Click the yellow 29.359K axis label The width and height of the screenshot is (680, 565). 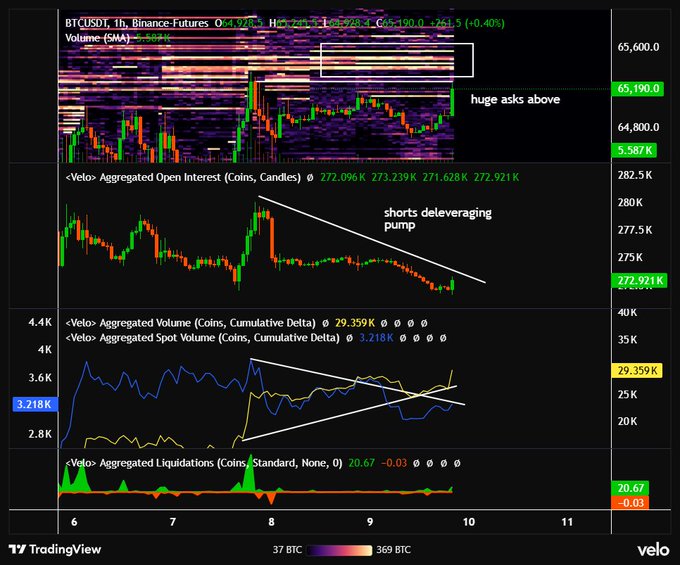(x=637, y=371)
